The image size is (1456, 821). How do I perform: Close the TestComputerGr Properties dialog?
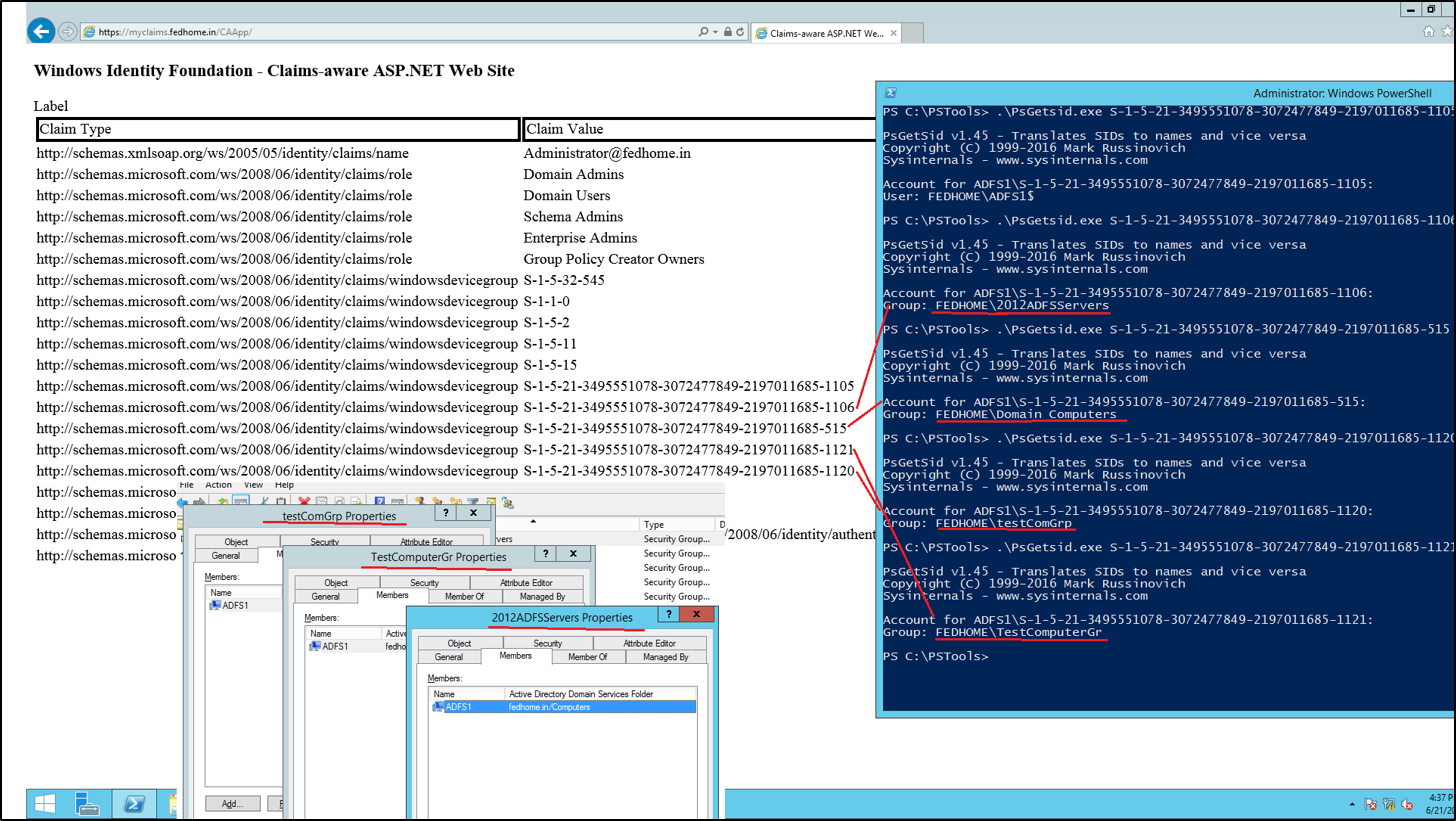click(x=573, y=554)
